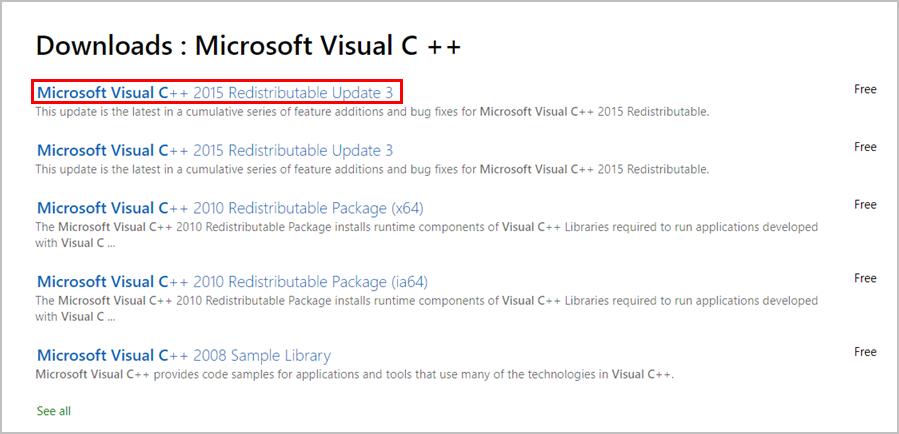Click Free label beside the ia64 package
Screen dimensions: 899x434
click(x=865, y=278)
